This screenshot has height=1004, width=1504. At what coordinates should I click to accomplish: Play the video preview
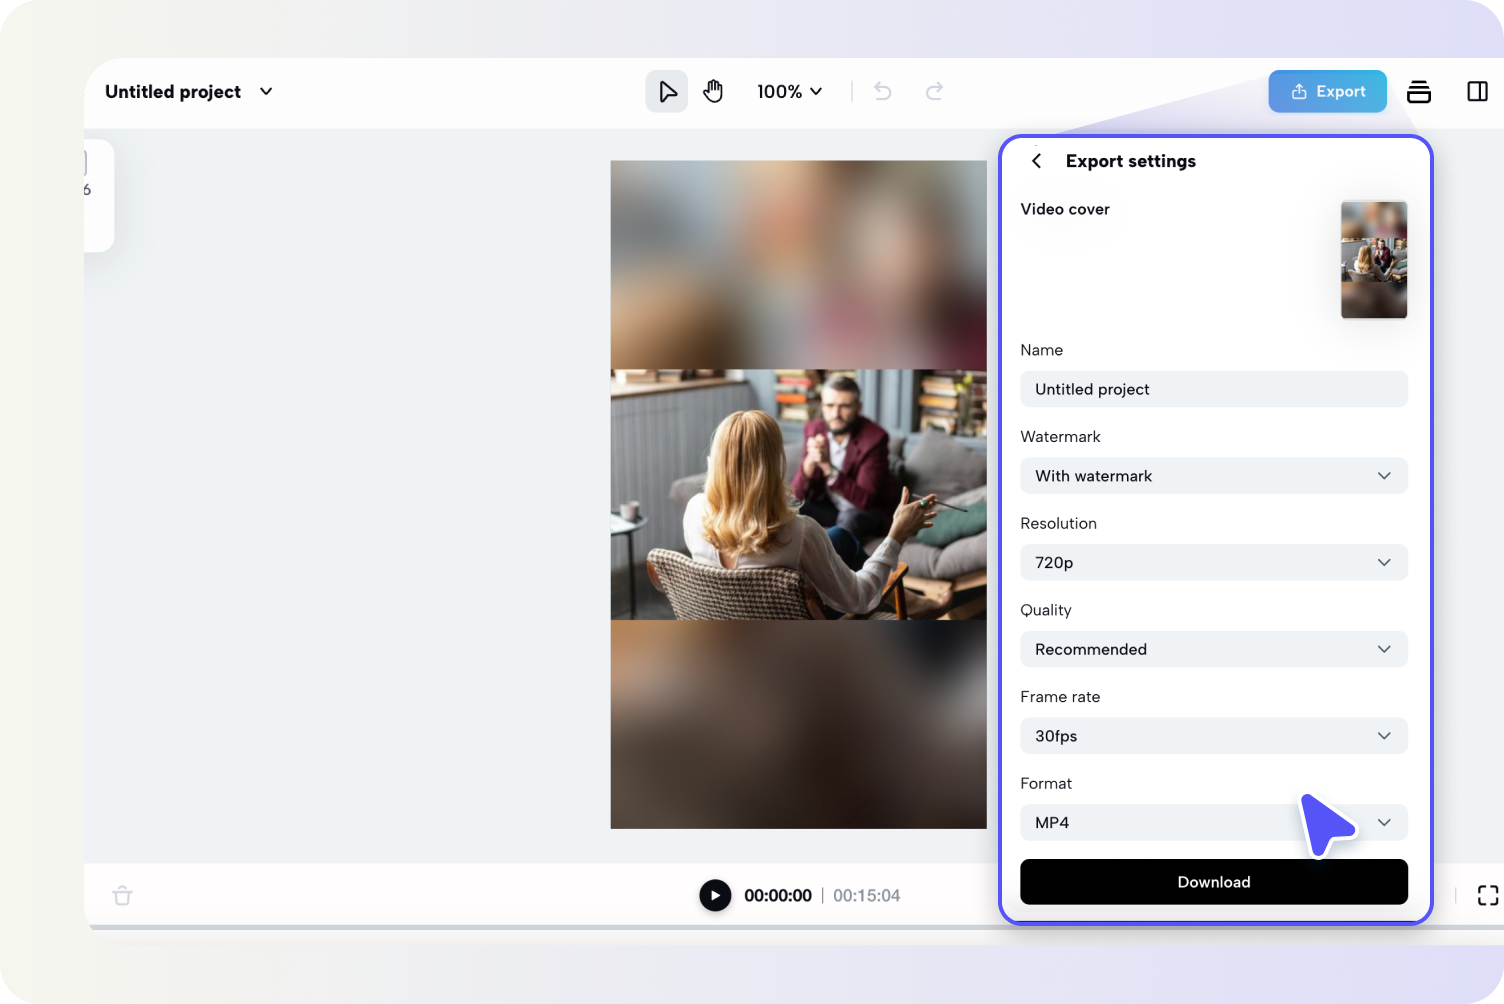click(x=715, y=895)
